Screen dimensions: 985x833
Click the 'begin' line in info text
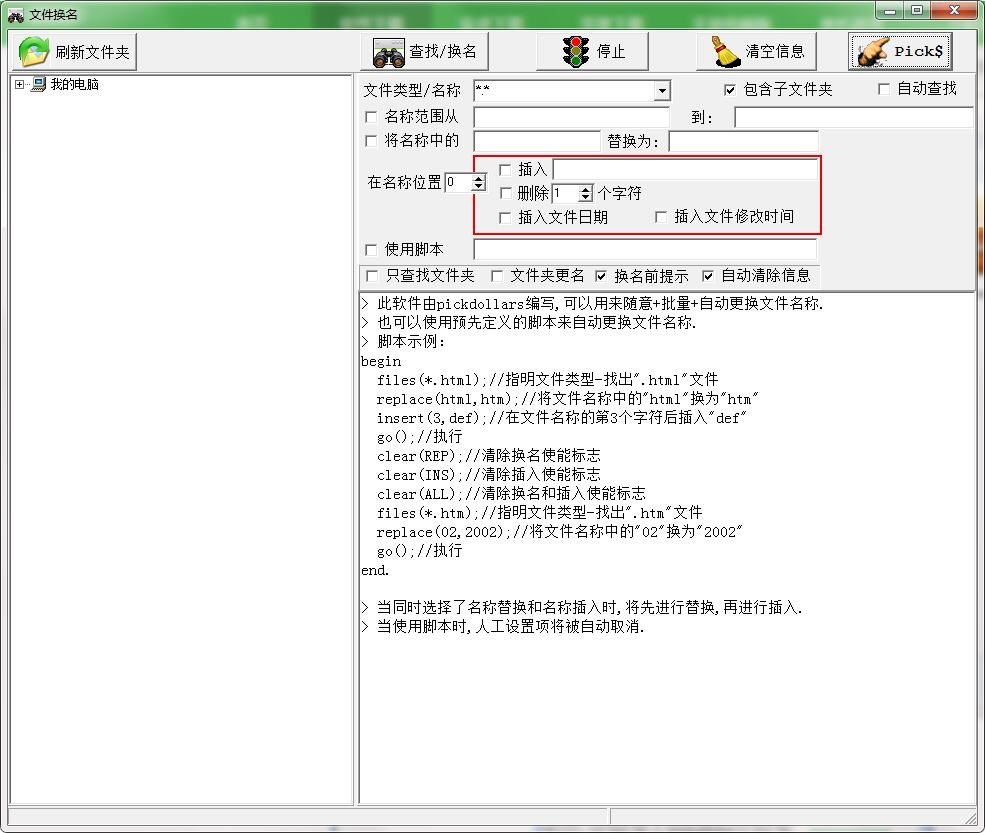click(381, 361)
